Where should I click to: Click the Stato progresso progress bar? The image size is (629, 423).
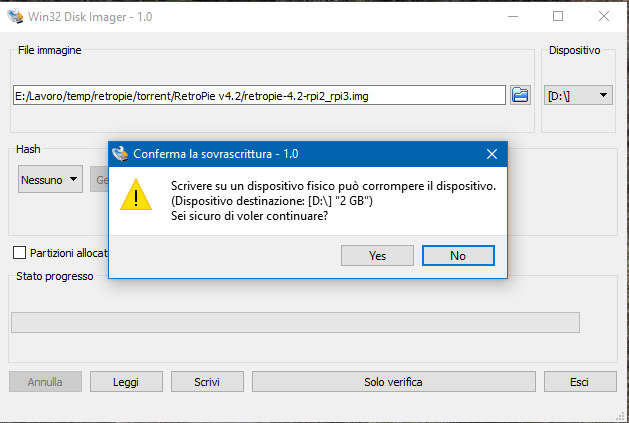295,322
